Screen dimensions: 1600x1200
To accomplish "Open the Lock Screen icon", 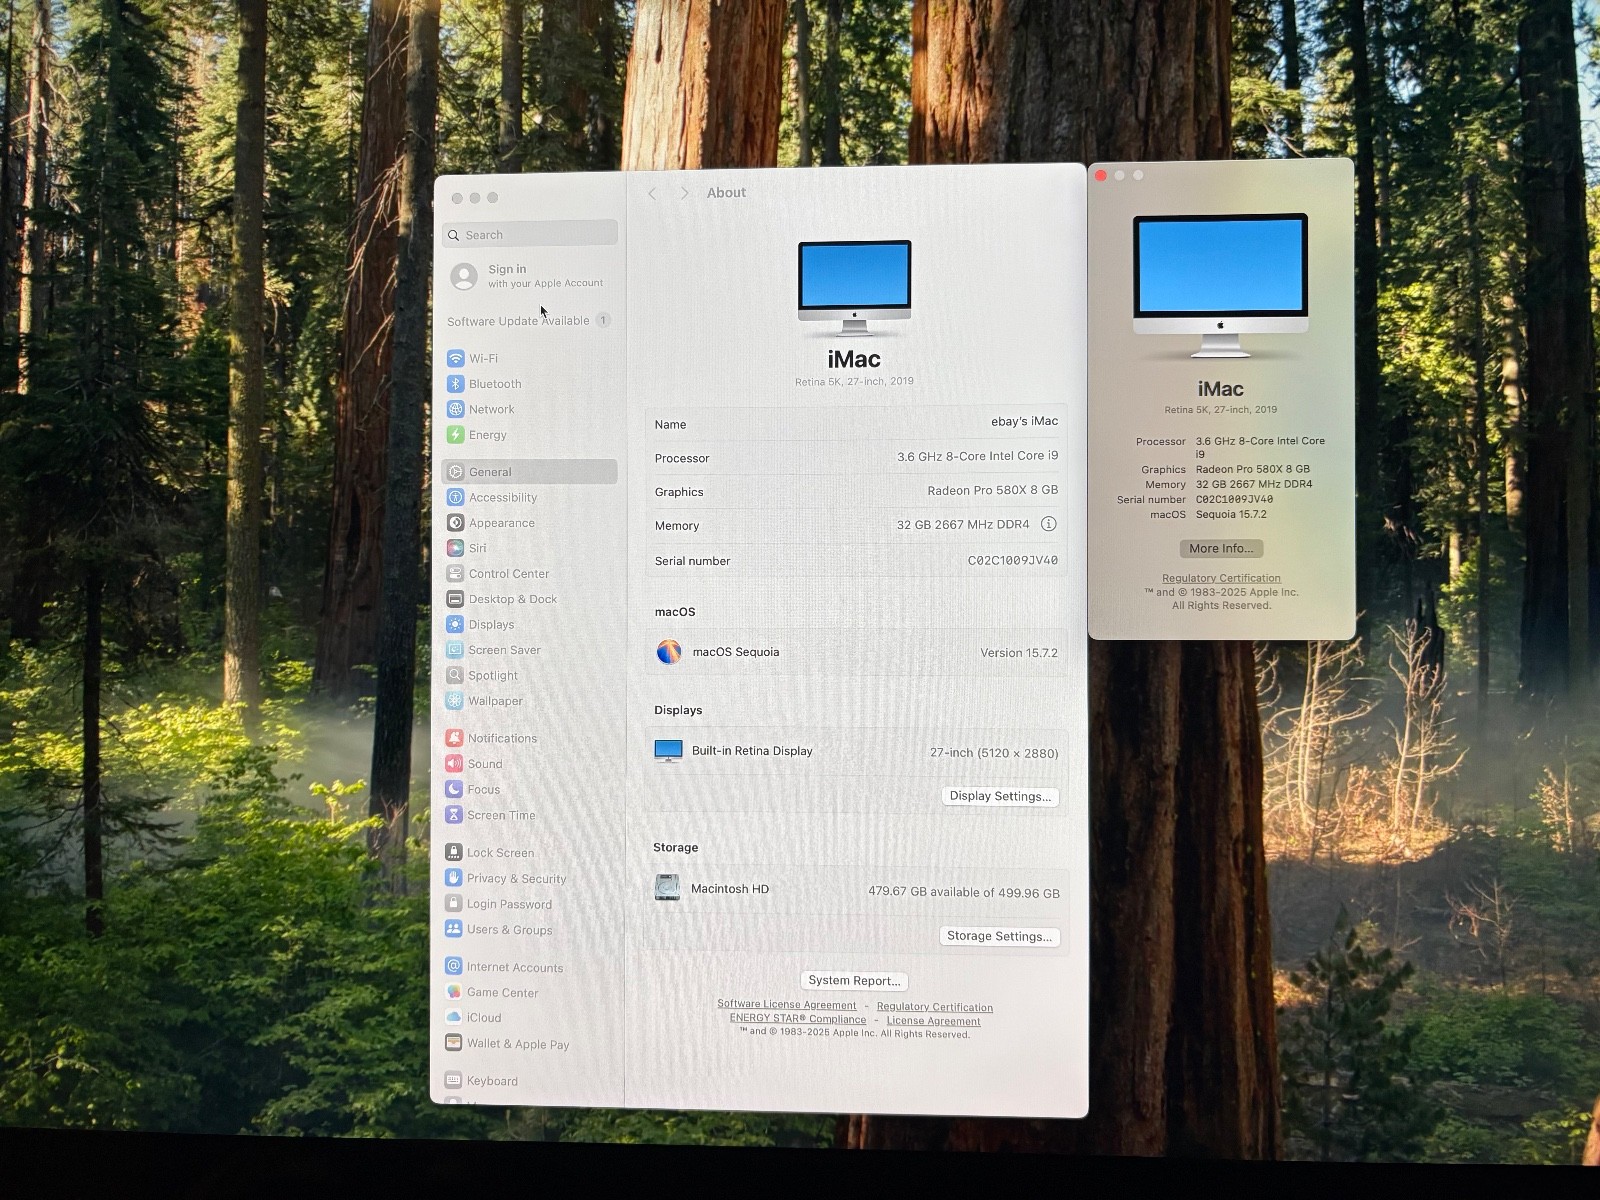I will [x=453, y=852].
